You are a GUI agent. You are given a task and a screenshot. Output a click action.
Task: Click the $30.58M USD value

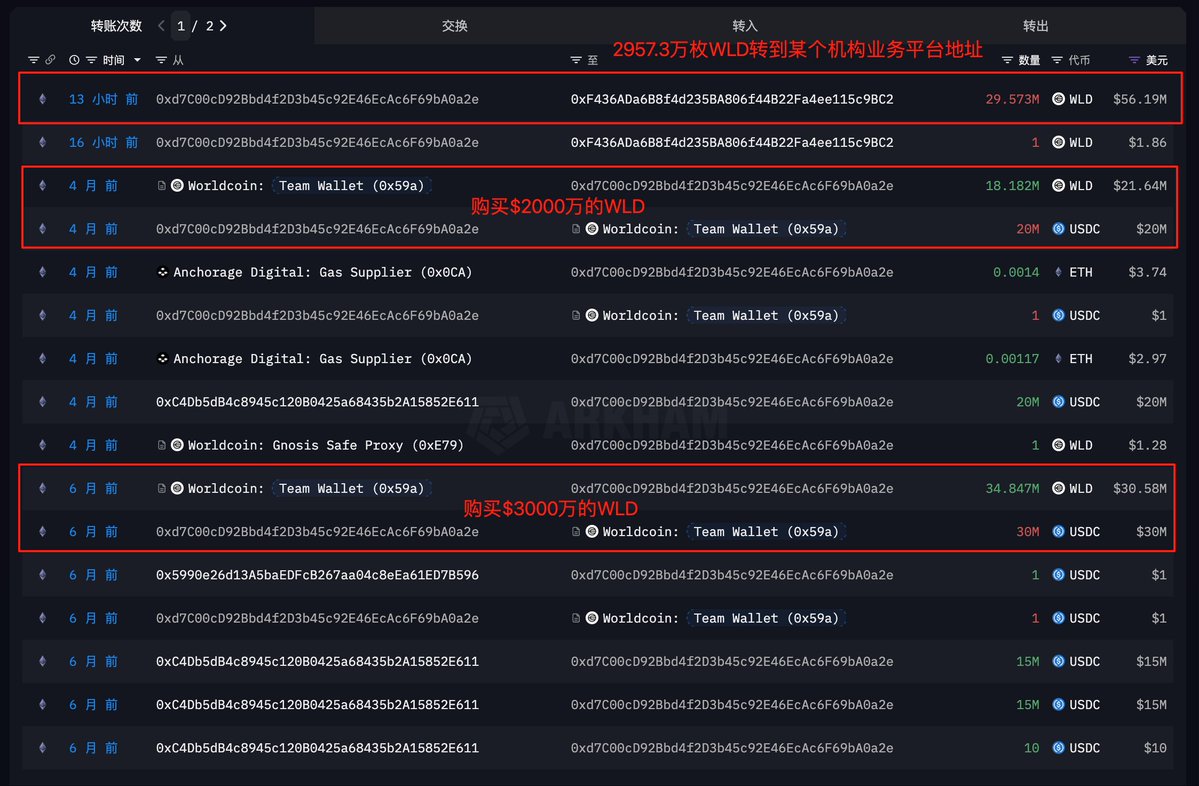click(x=1140, y=489)
